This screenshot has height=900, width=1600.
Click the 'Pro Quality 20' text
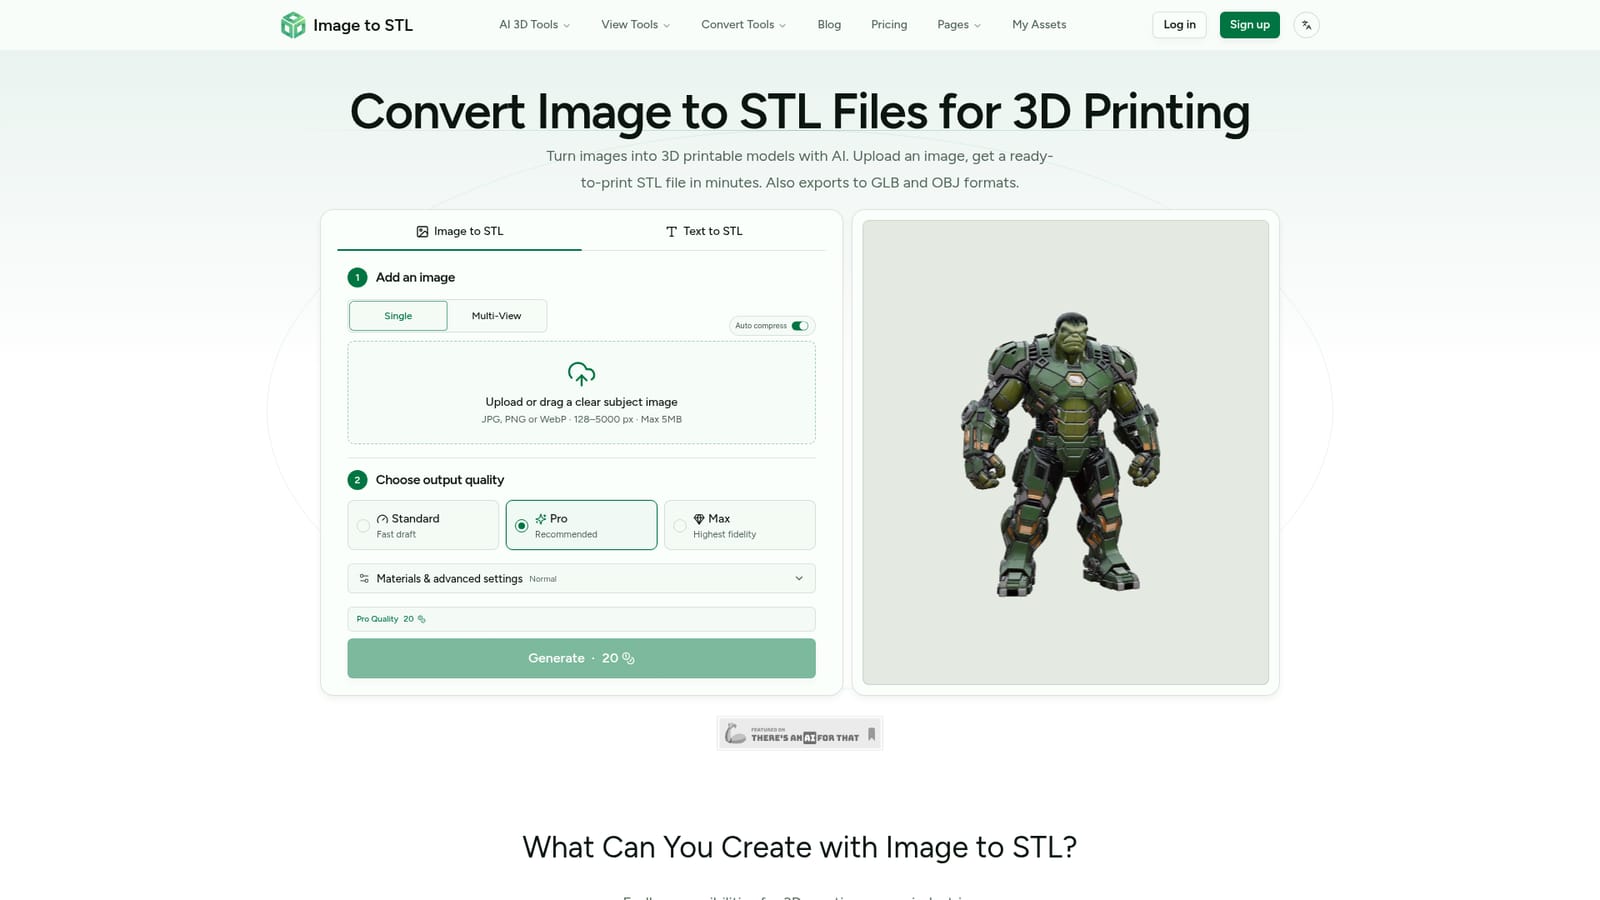[385, 619]
